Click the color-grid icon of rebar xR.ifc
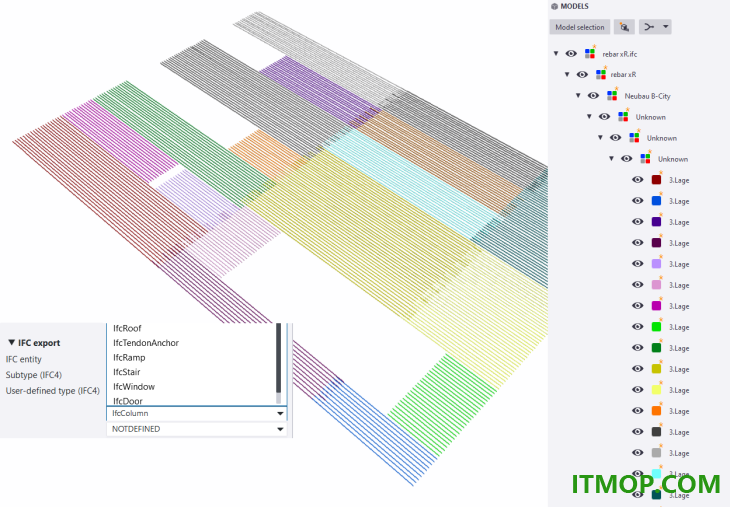 590,54
